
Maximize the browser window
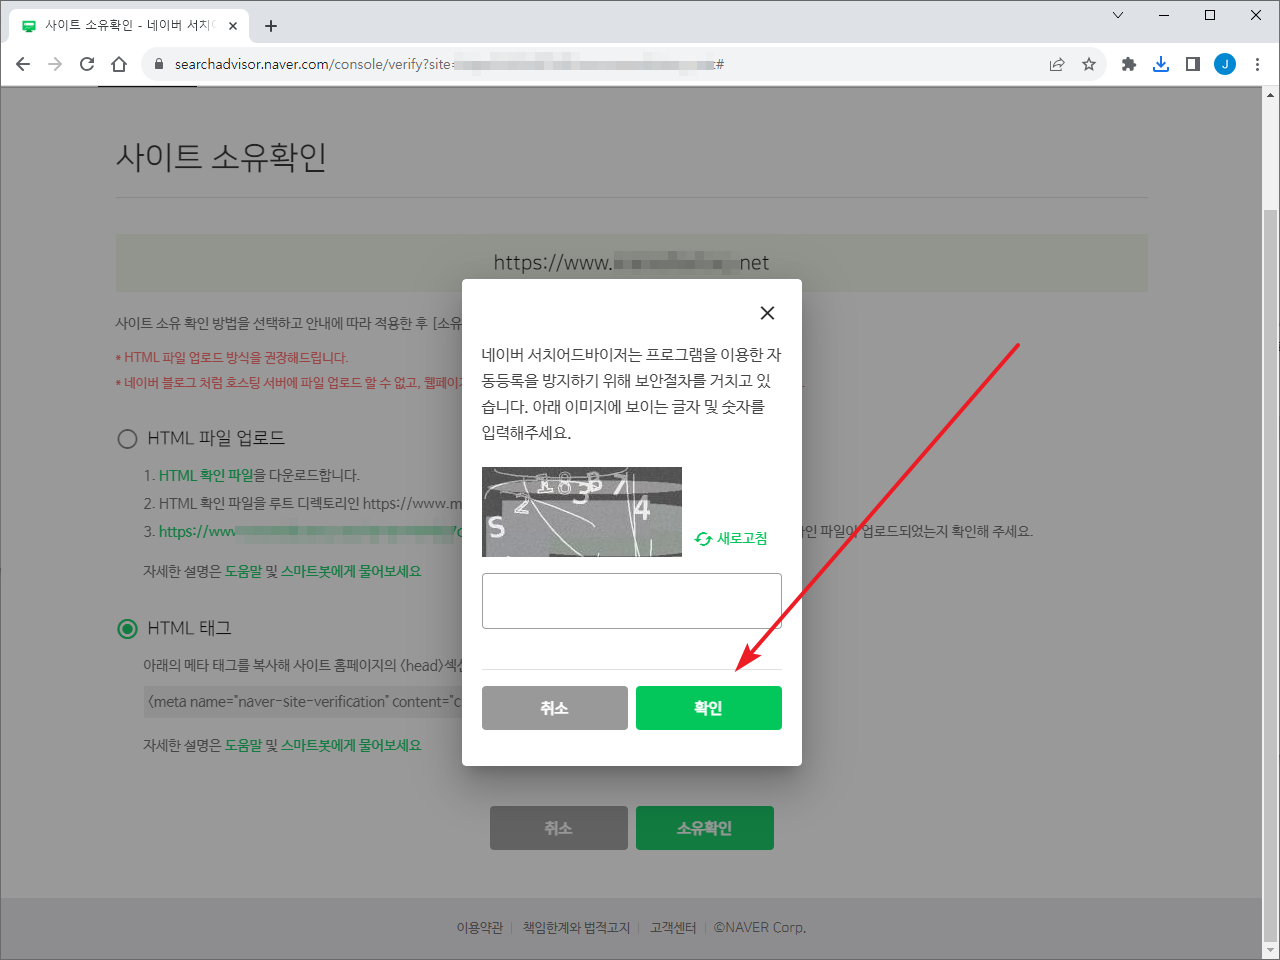(x=1210, y=15)
